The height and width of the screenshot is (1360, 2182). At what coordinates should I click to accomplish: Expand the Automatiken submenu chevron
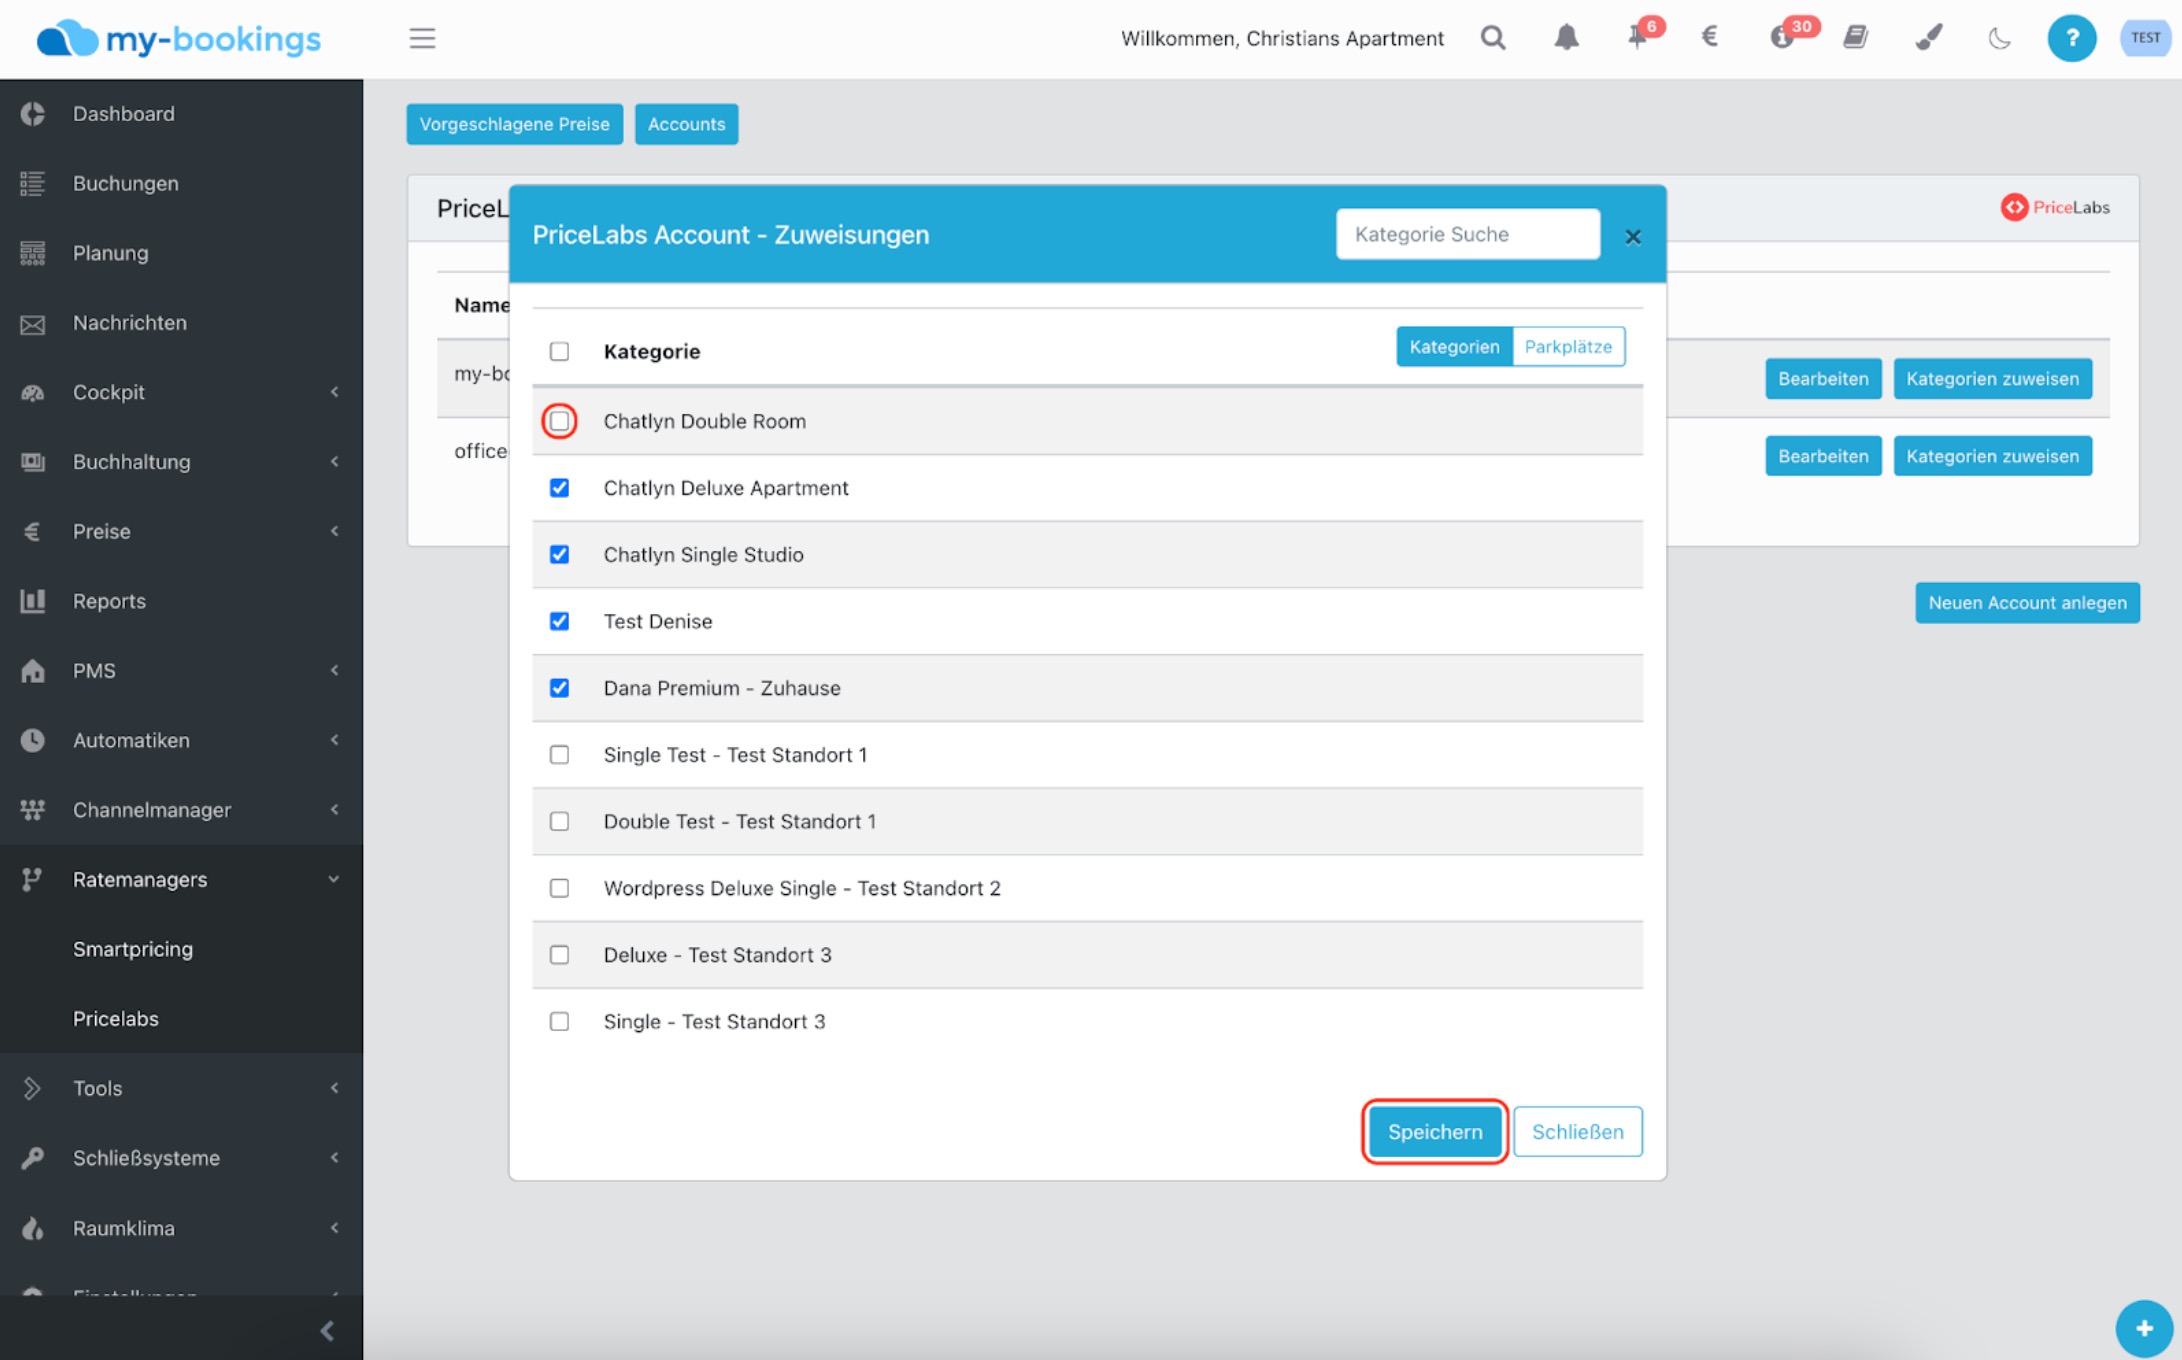(334, 740)
